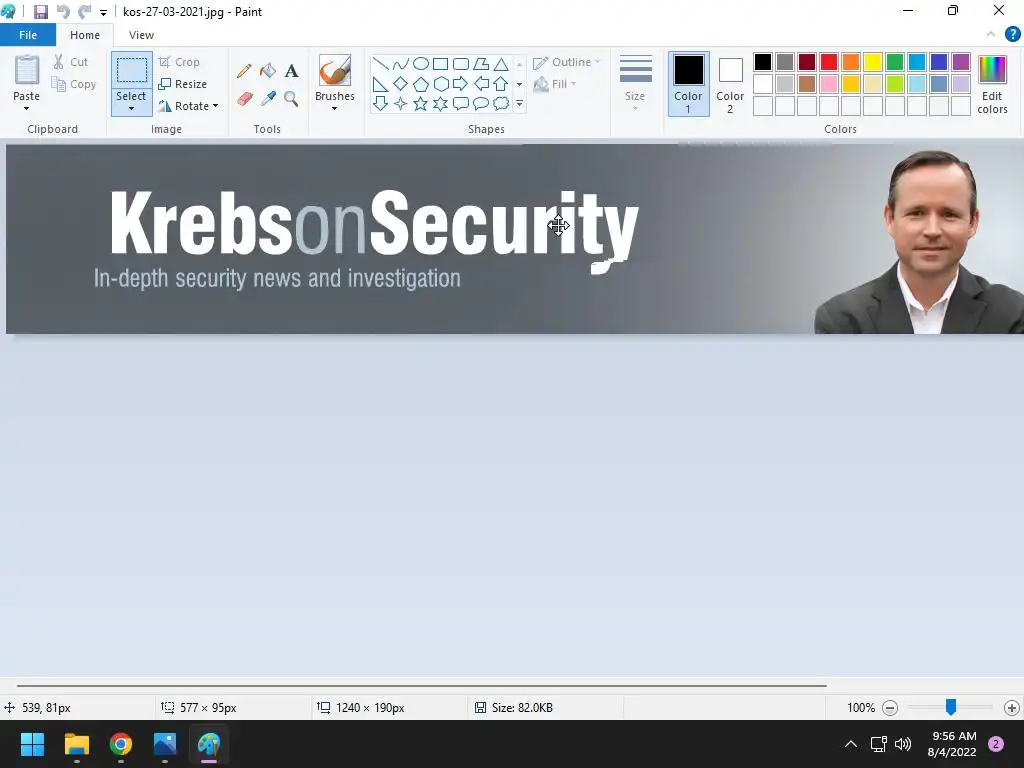Click the Rectangular Select button
Screen dimensions: 1024x768
131,70
